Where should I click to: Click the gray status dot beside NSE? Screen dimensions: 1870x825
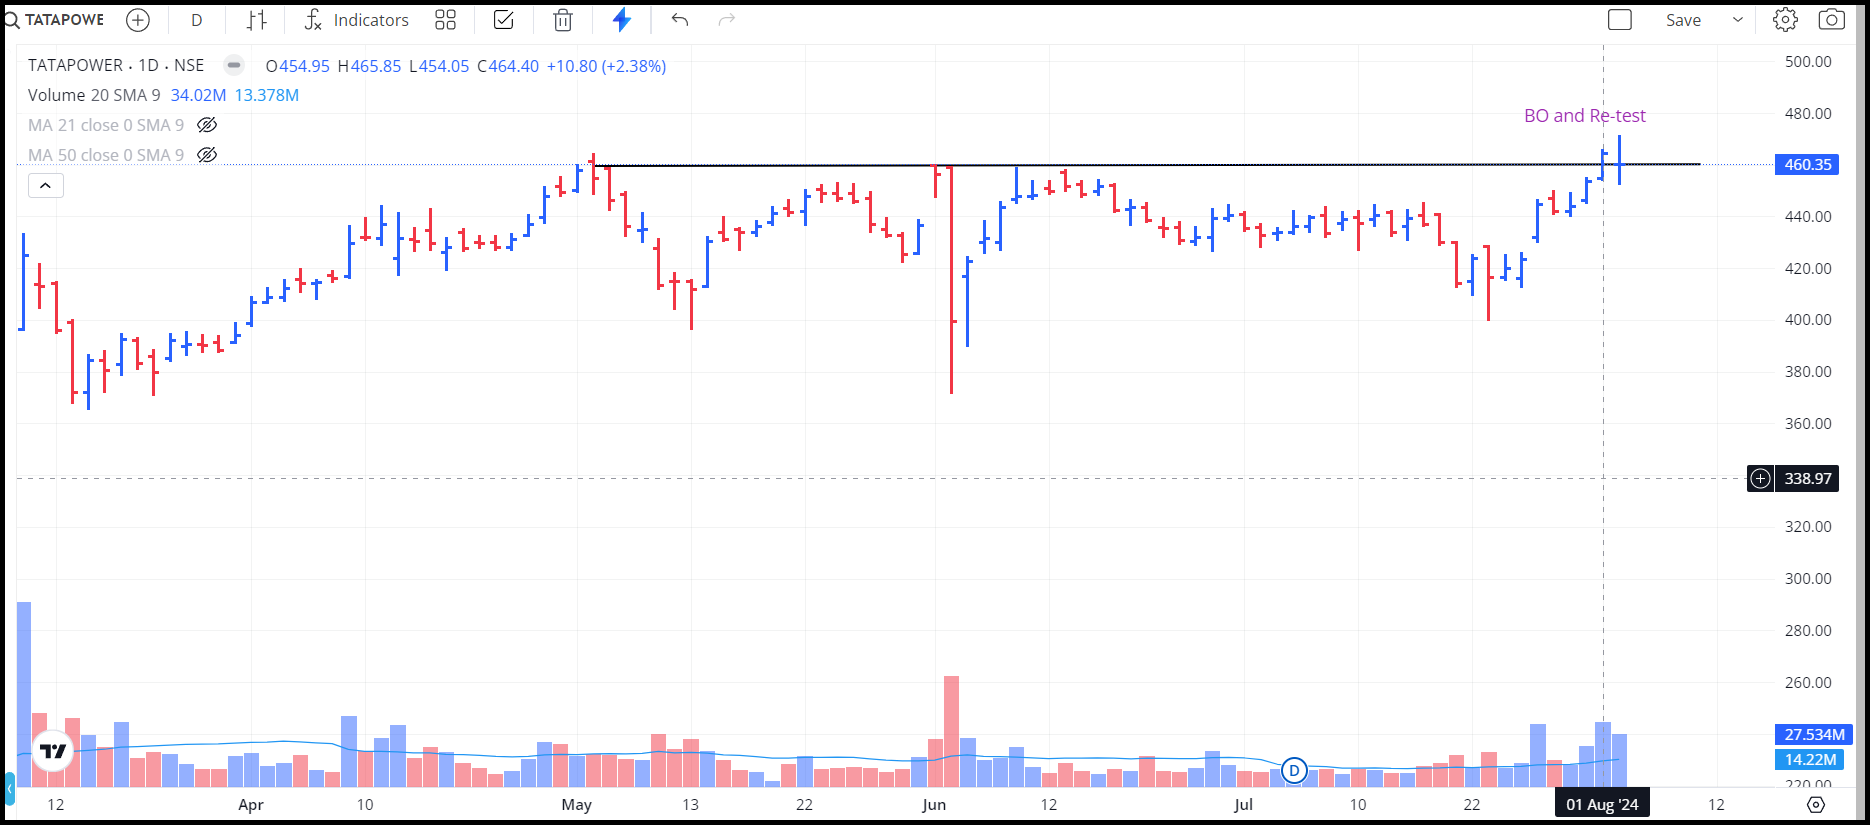(234, 65)
